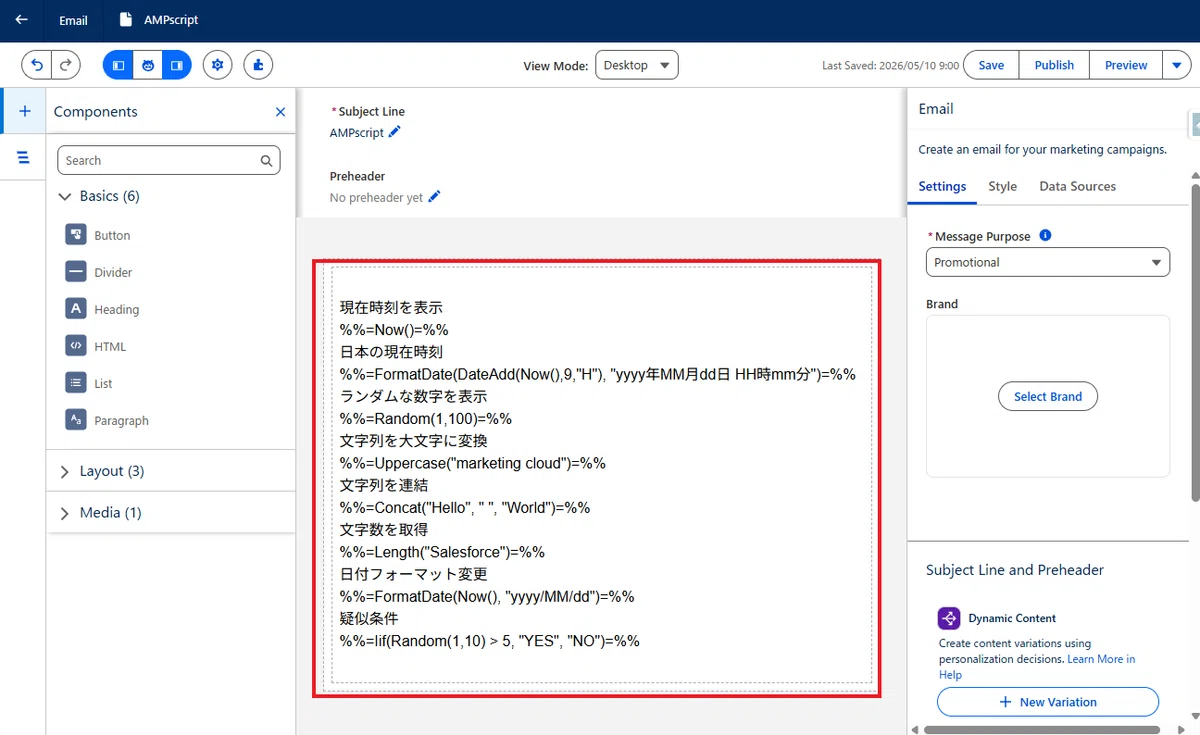Click the Length("Salesforce") line
The height and width of the screenshot is (735, 1200).
click(442, 552)
